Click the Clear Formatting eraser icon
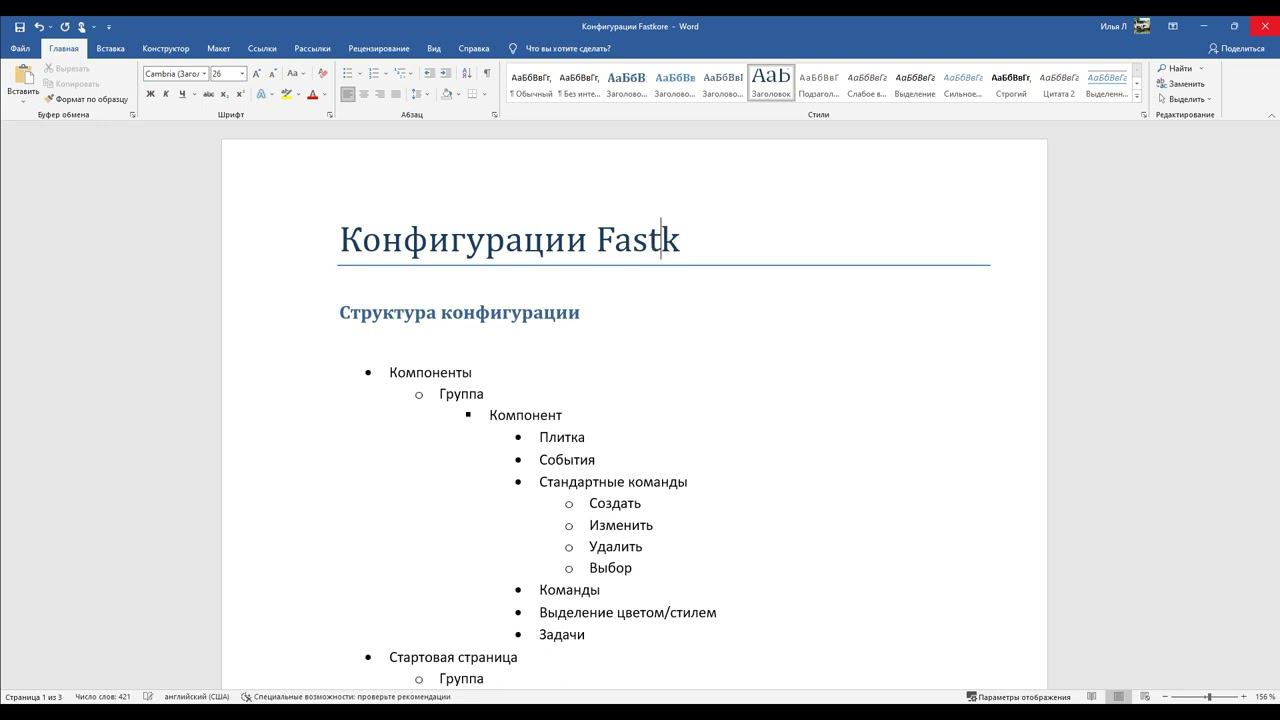1280x720 pixels. (322, 73)
